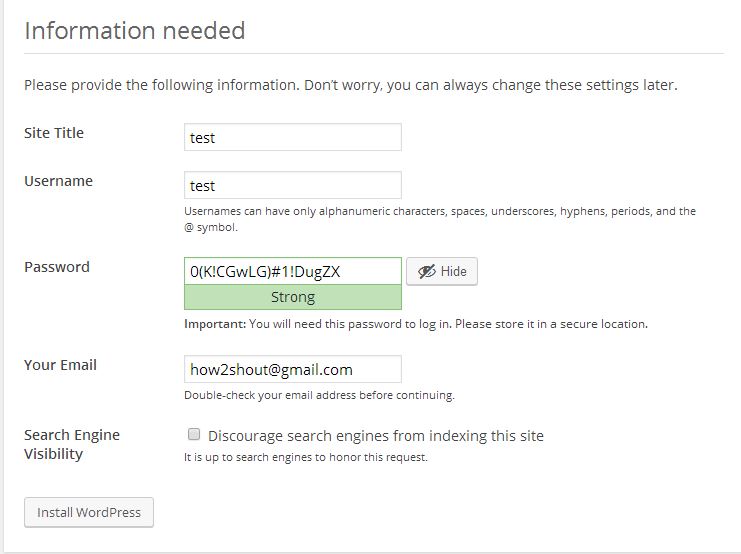Select the Password field with generated password
This screenshot has height=554, width=741.
click(293, 271)
